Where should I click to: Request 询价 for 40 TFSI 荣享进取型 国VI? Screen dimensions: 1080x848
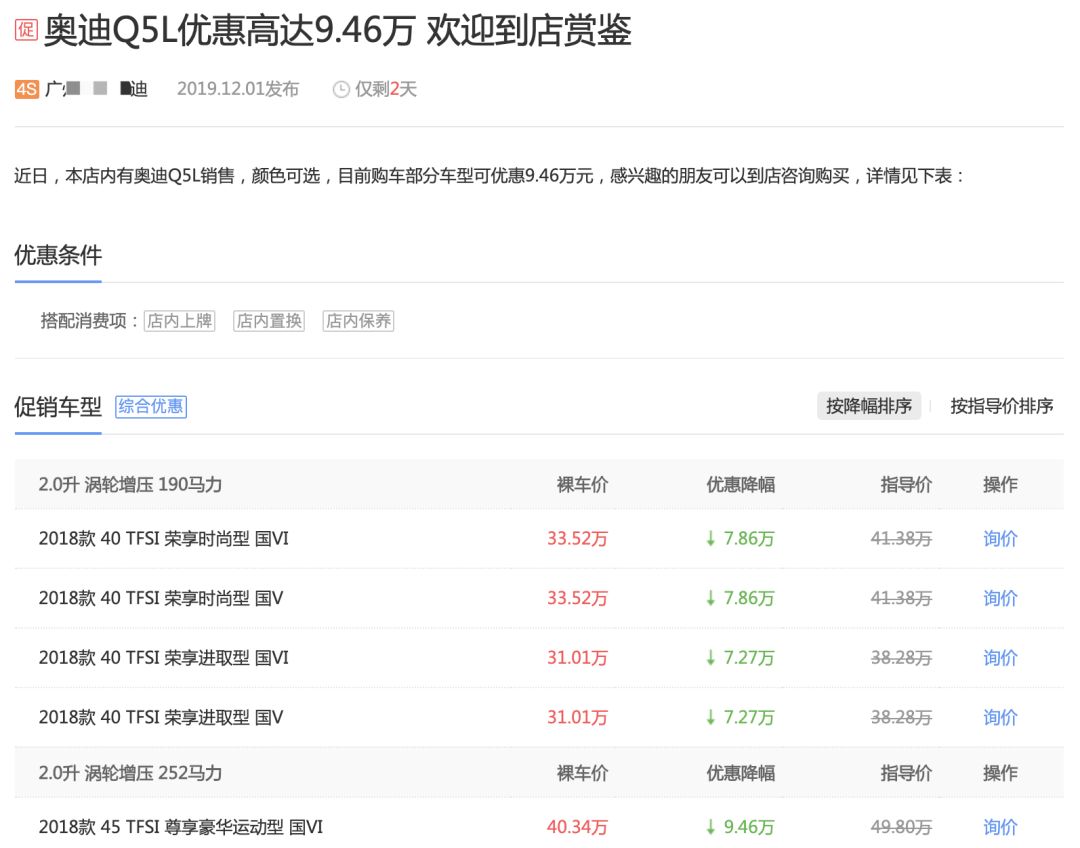pyautogui.click(x=1000, y=658)
